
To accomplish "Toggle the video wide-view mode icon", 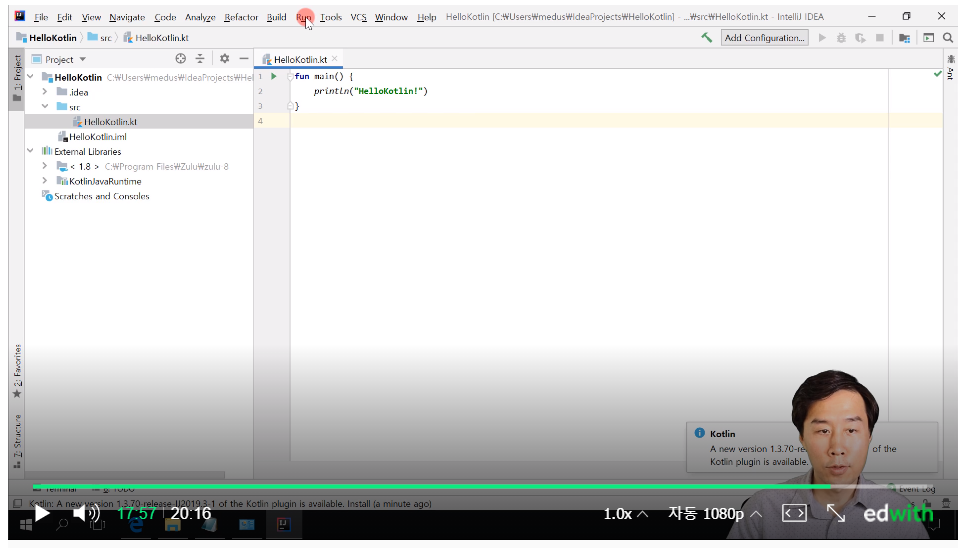I will click(x=794, y=513).
